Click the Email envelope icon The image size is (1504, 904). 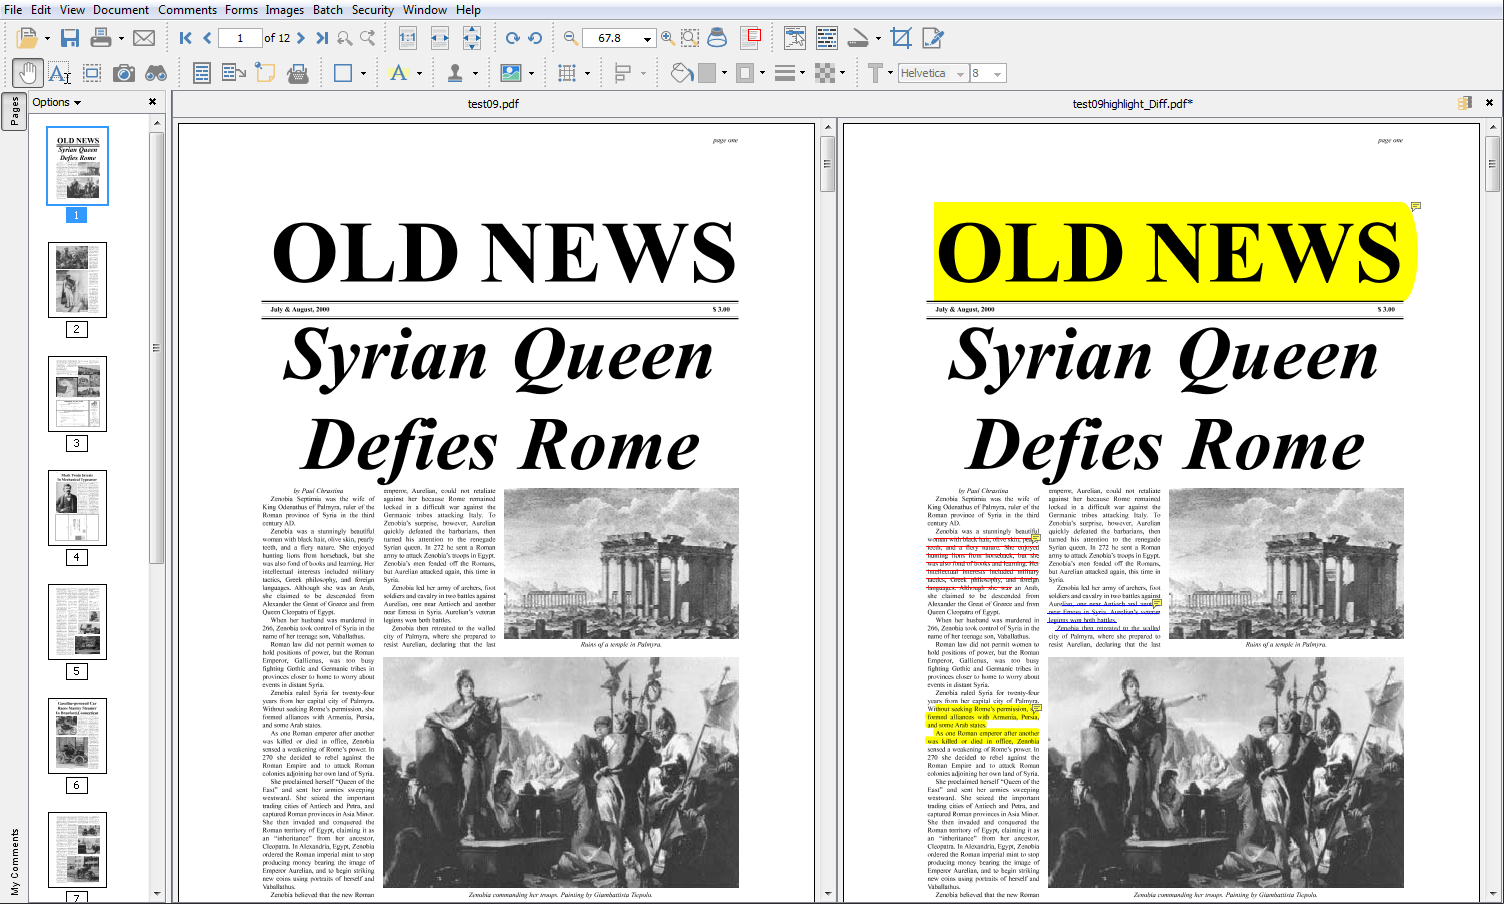tap(144, 38)
